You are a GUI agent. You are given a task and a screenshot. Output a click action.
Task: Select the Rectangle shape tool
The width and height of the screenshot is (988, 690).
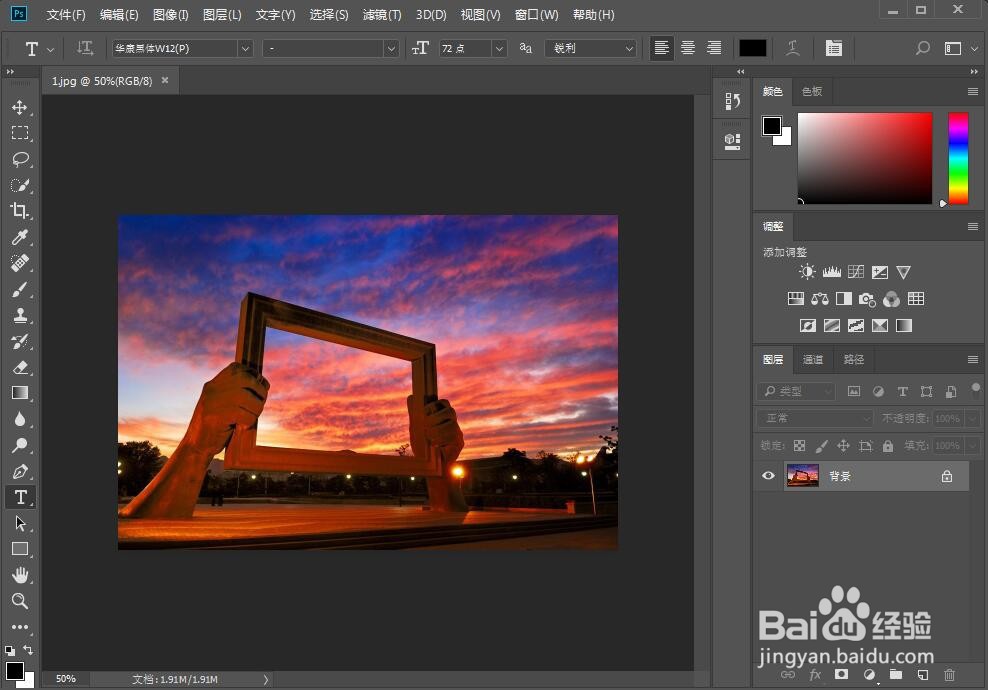pyautogui.click(x=20, y=549)
